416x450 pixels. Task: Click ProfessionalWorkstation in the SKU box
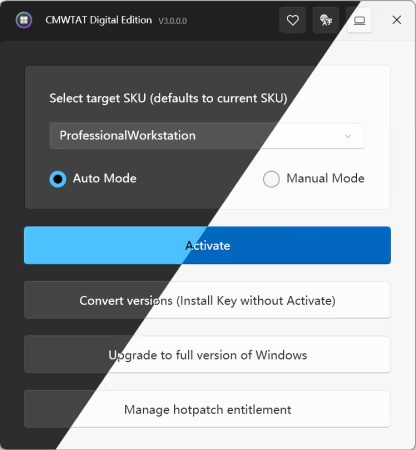coord(128,135)
